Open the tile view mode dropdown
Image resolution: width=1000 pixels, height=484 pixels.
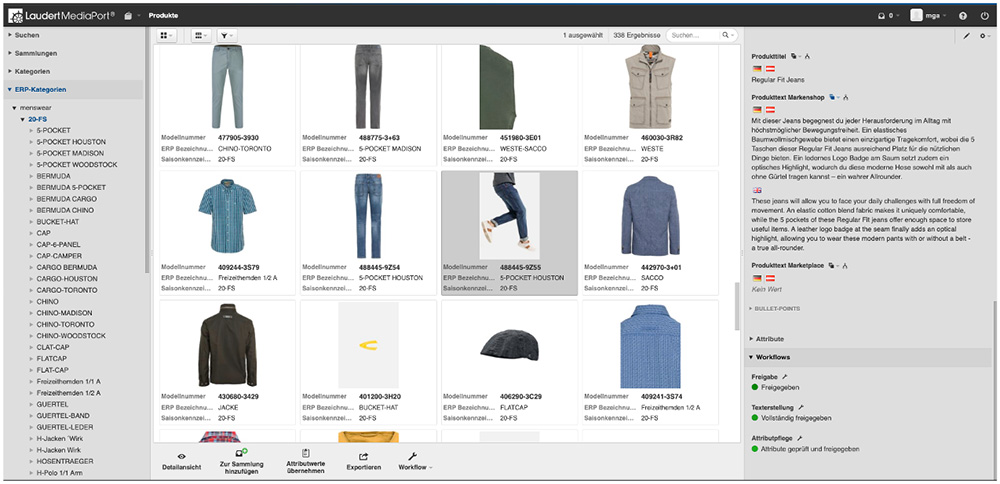167,36
